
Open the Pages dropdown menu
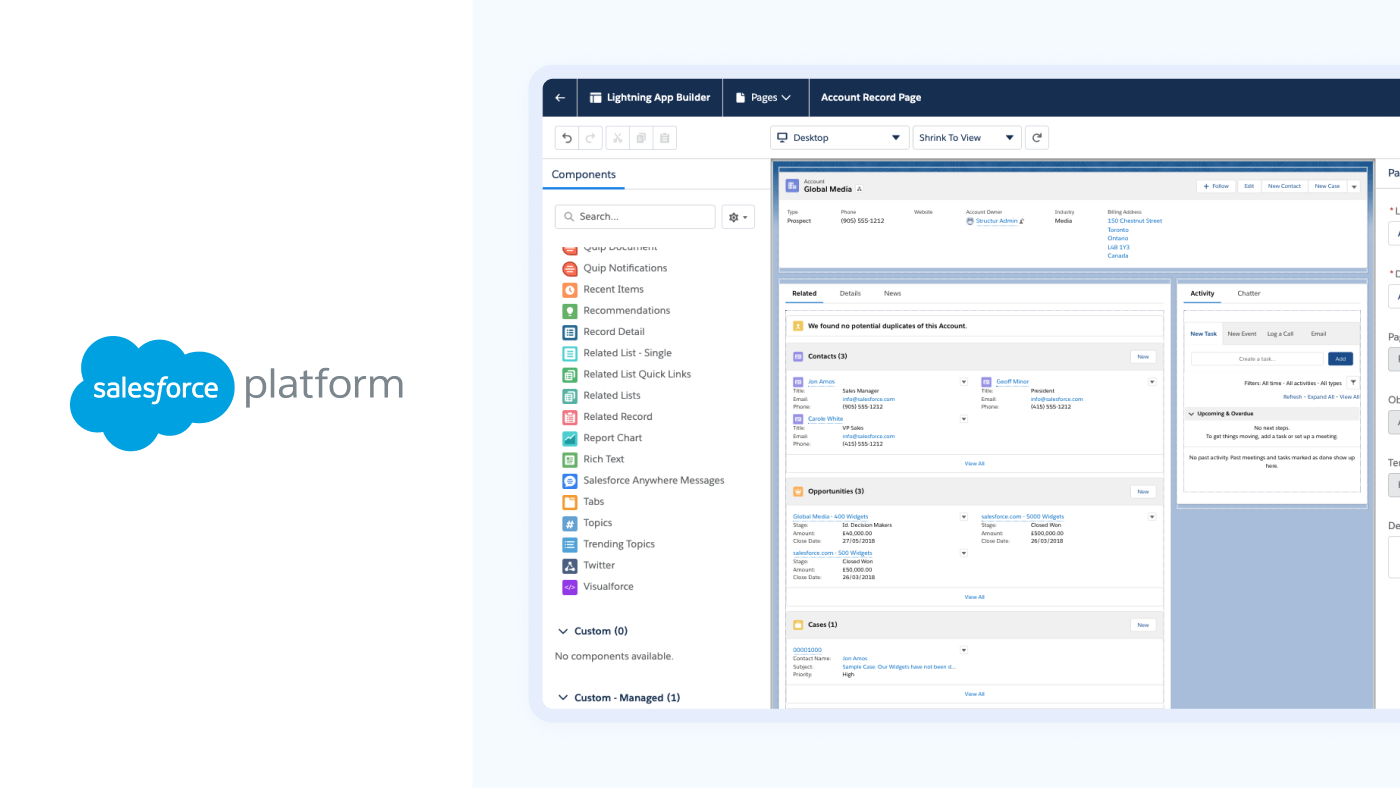(x=764, y=98)
